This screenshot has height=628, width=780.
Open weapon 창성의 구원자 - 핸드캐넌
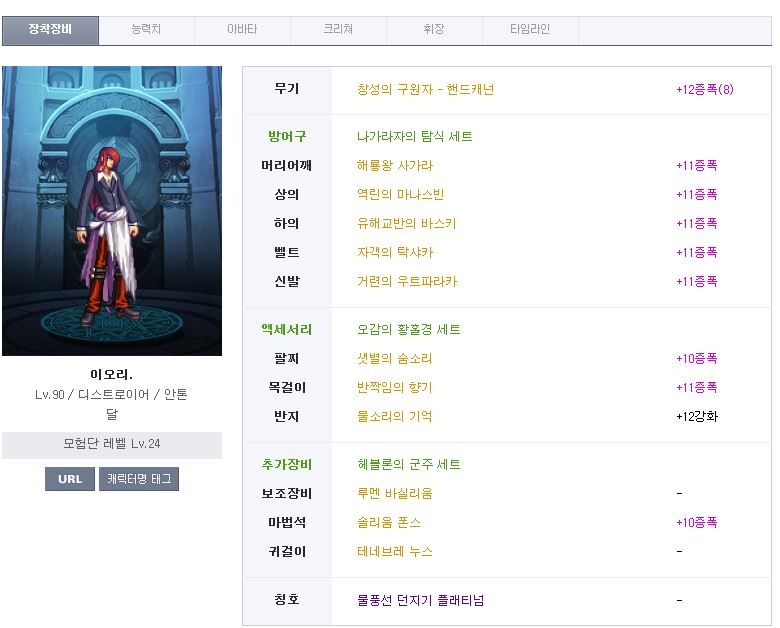click(x=425, y=89)
